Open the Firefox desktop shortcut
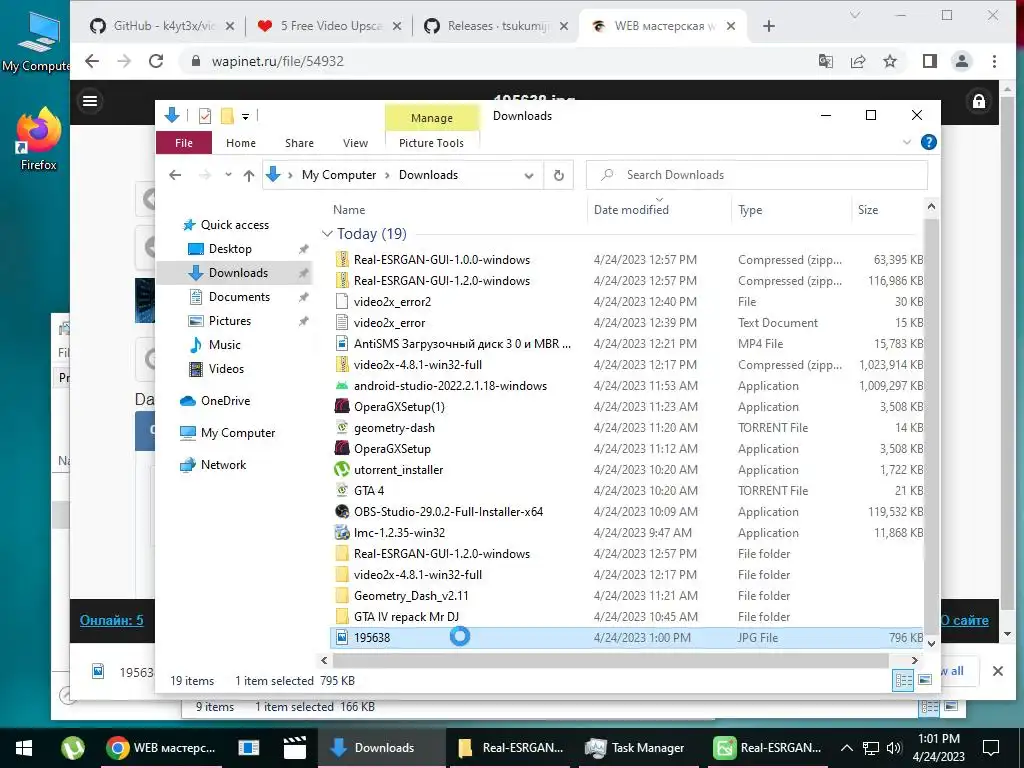The image size is (1024, 768). (39, 139)
